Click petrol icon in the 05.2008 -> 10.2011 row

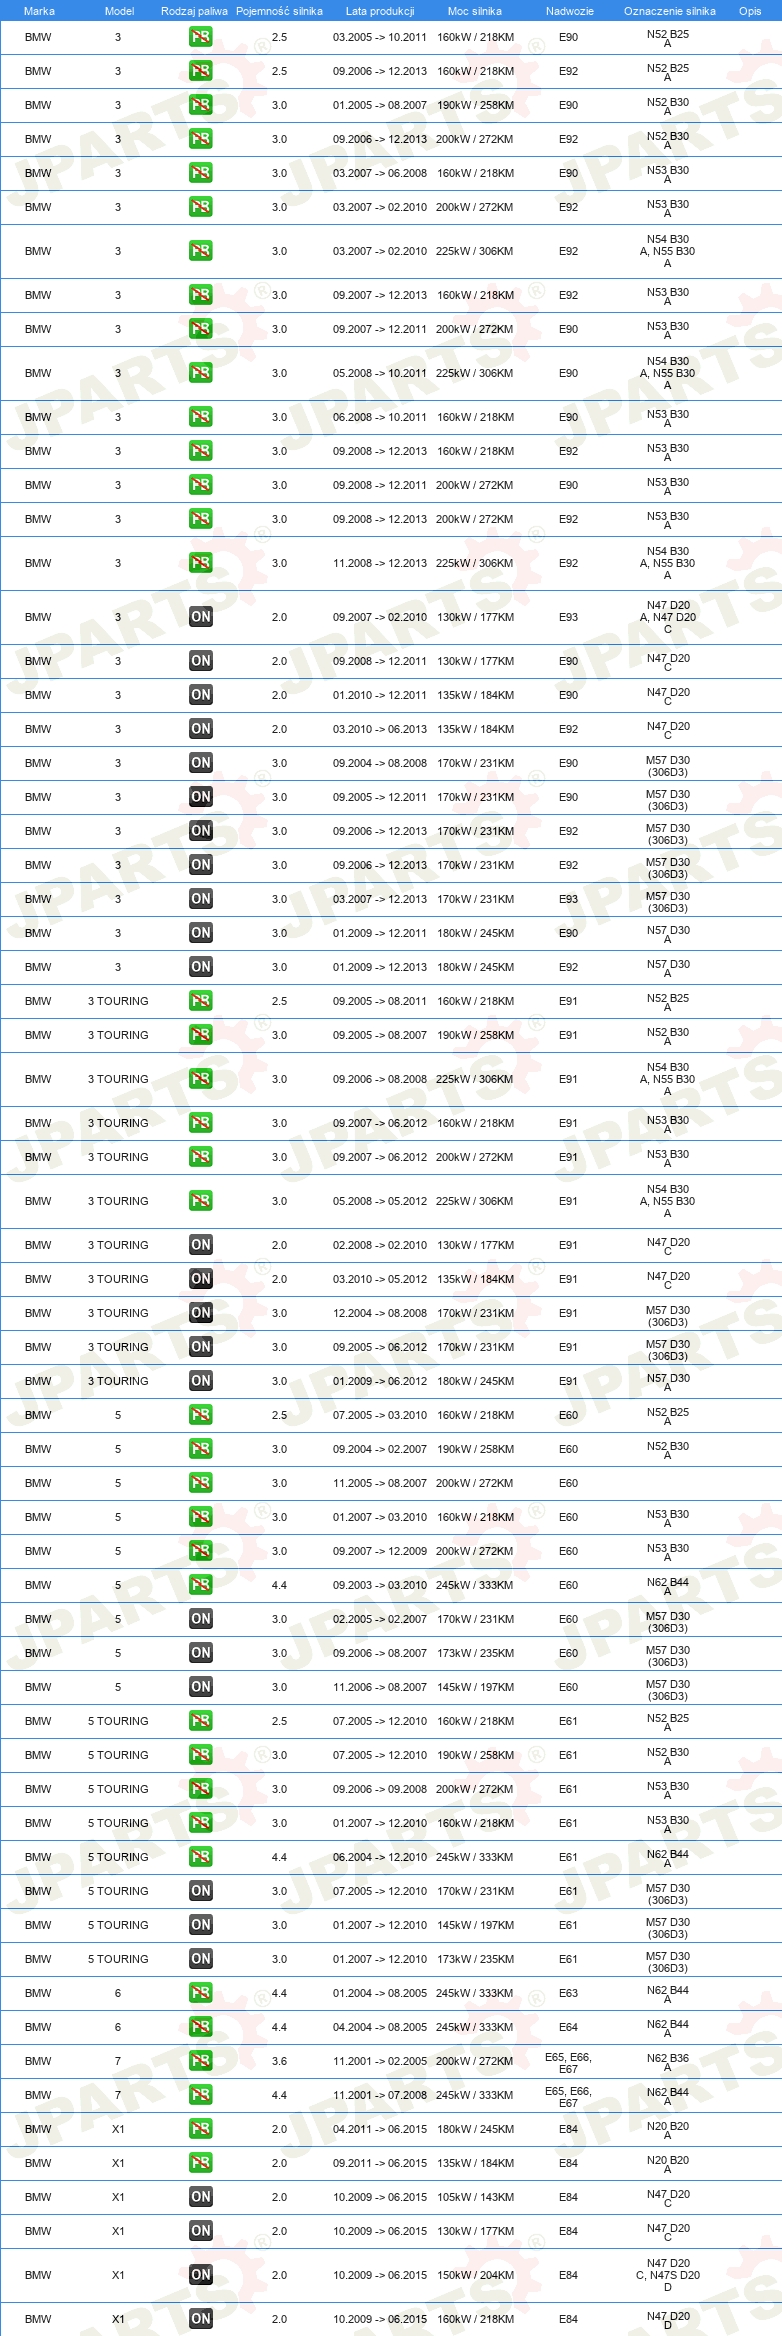click(x=200, y=373)
